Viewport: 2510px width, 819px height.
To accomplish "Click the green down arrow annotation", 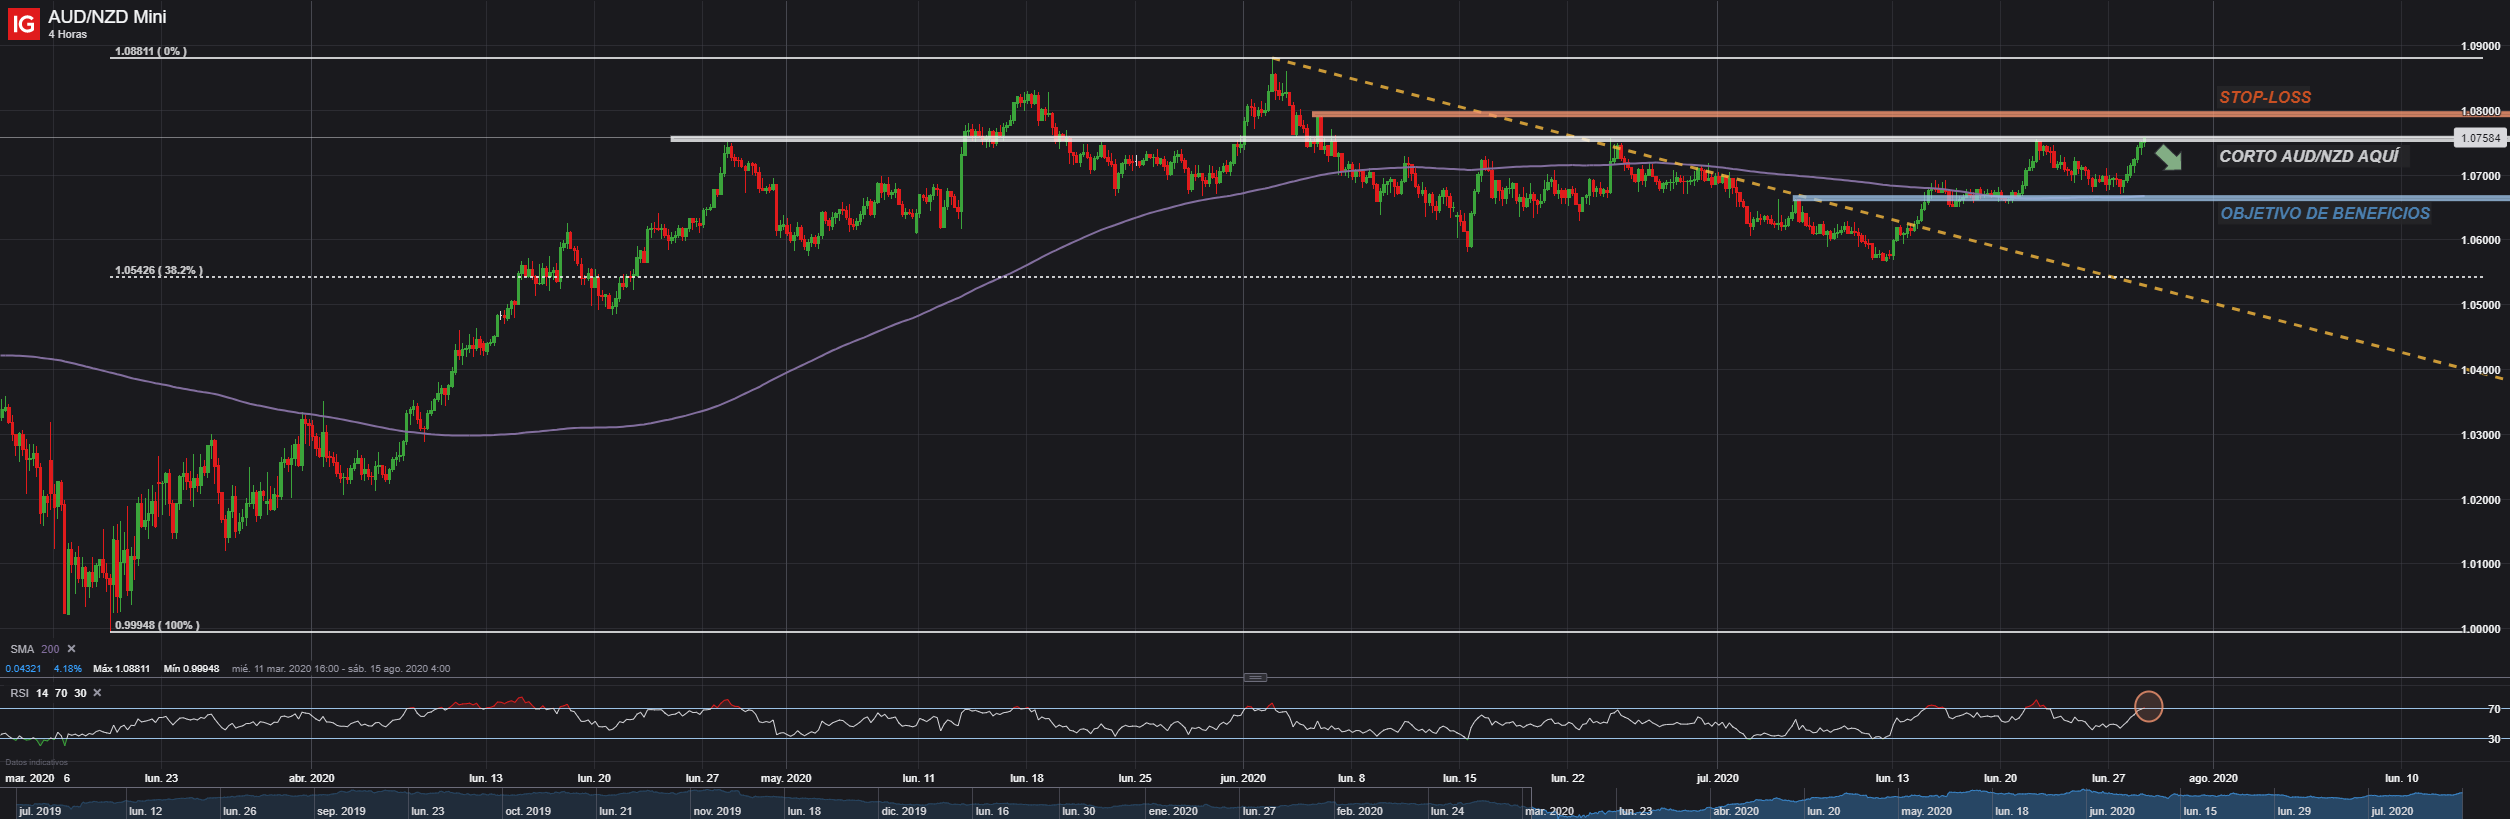I will point(2168,157).
